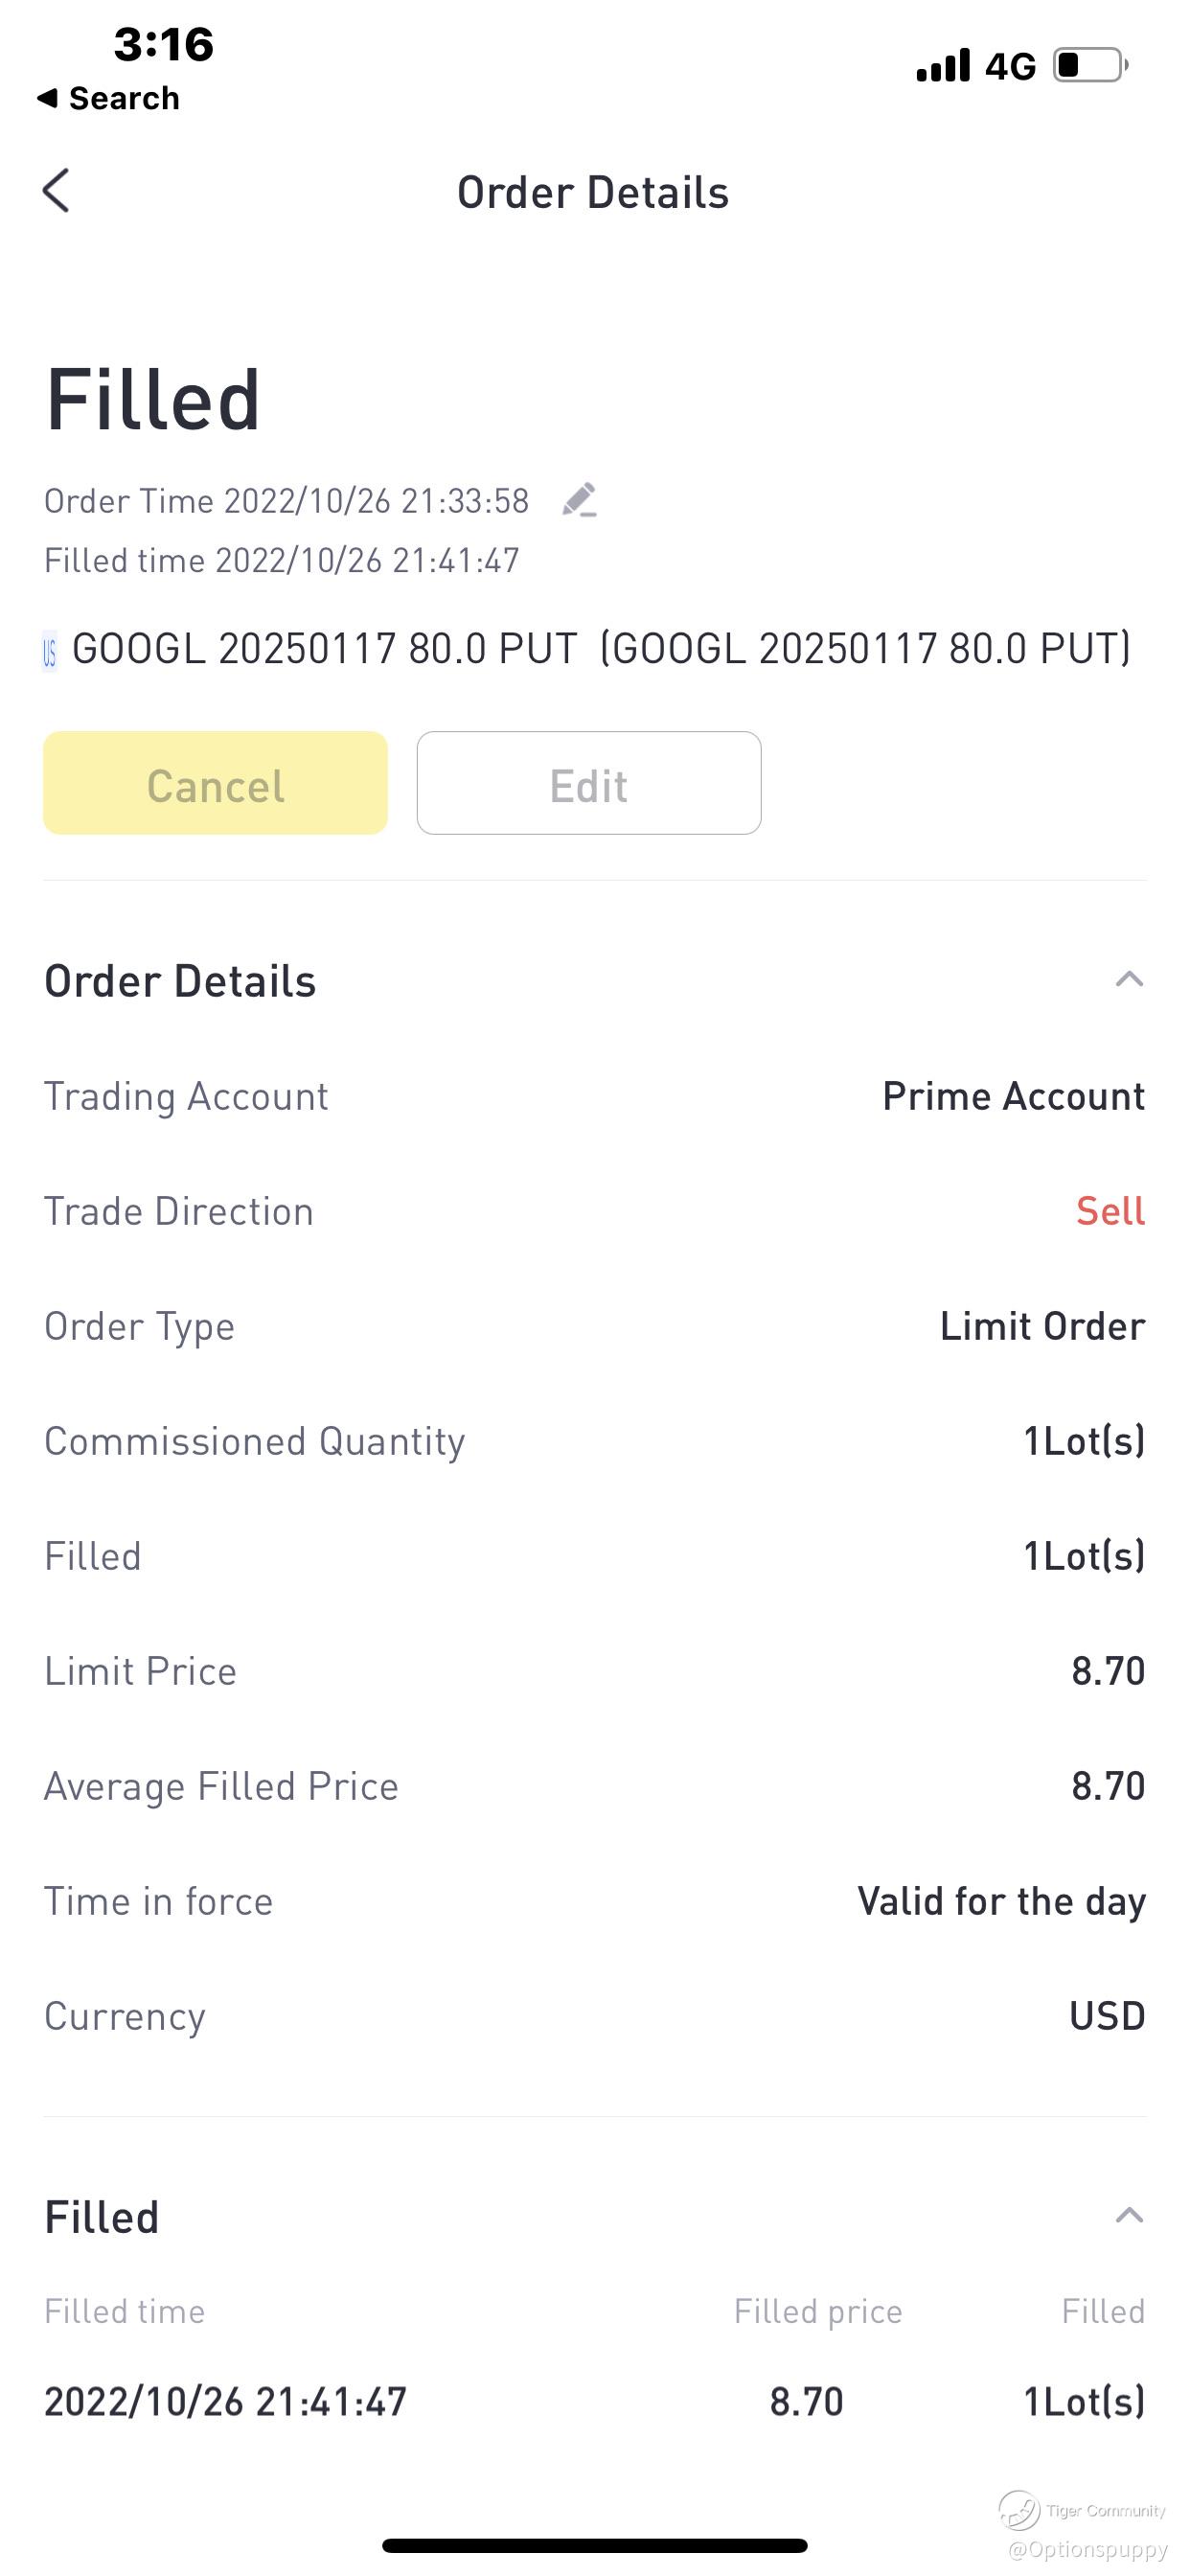
Task: Tap the battery status icon
Action: 1090,66
